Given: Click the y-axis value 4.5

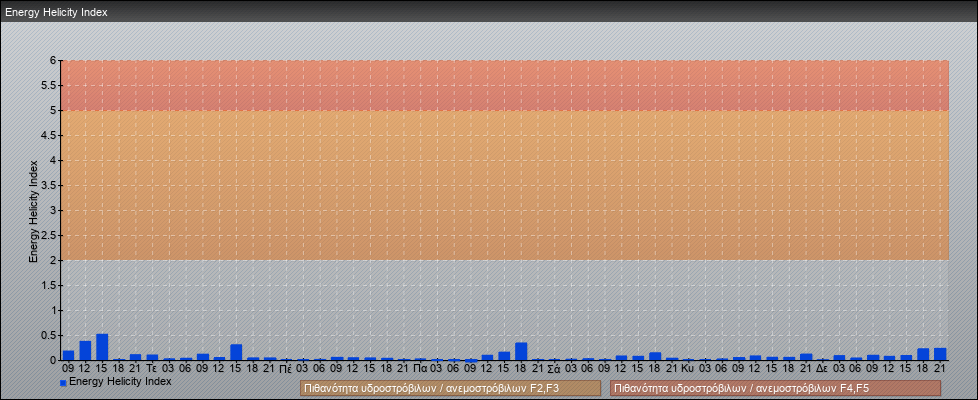Looking at the screenshot, I should (50, 135).
